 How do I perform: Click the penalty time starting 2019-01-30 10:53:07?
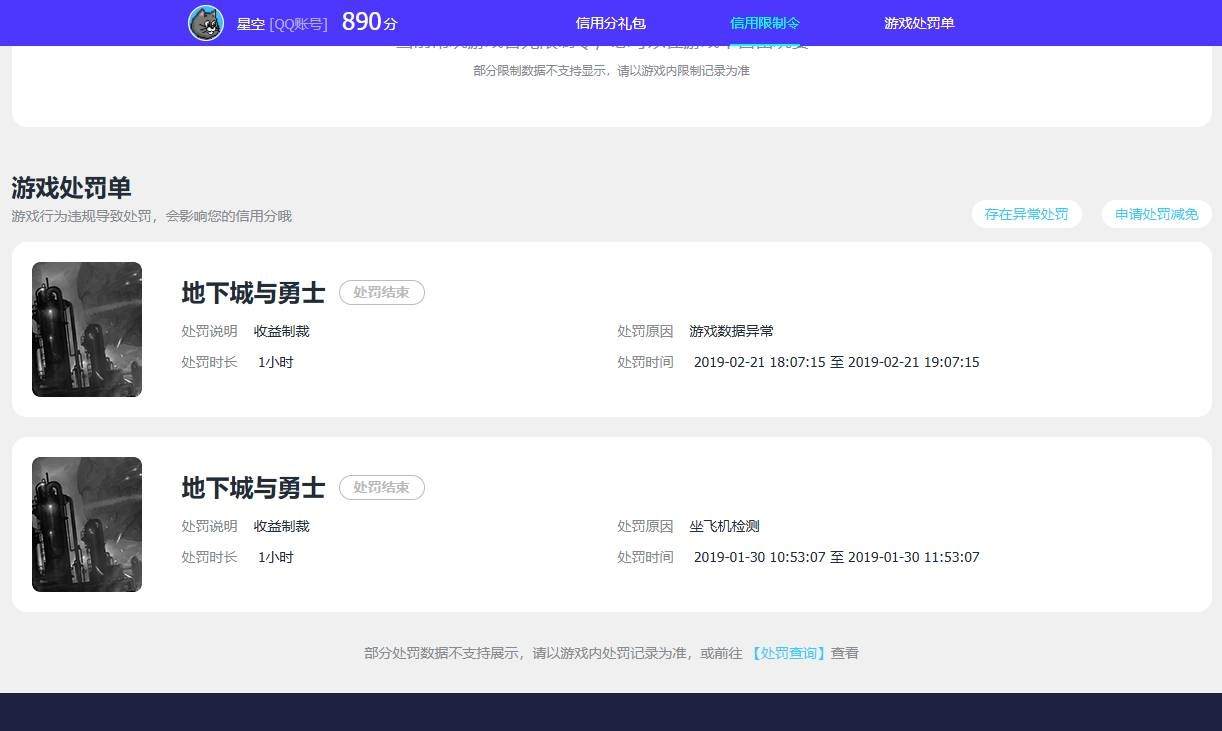(836, 557)
